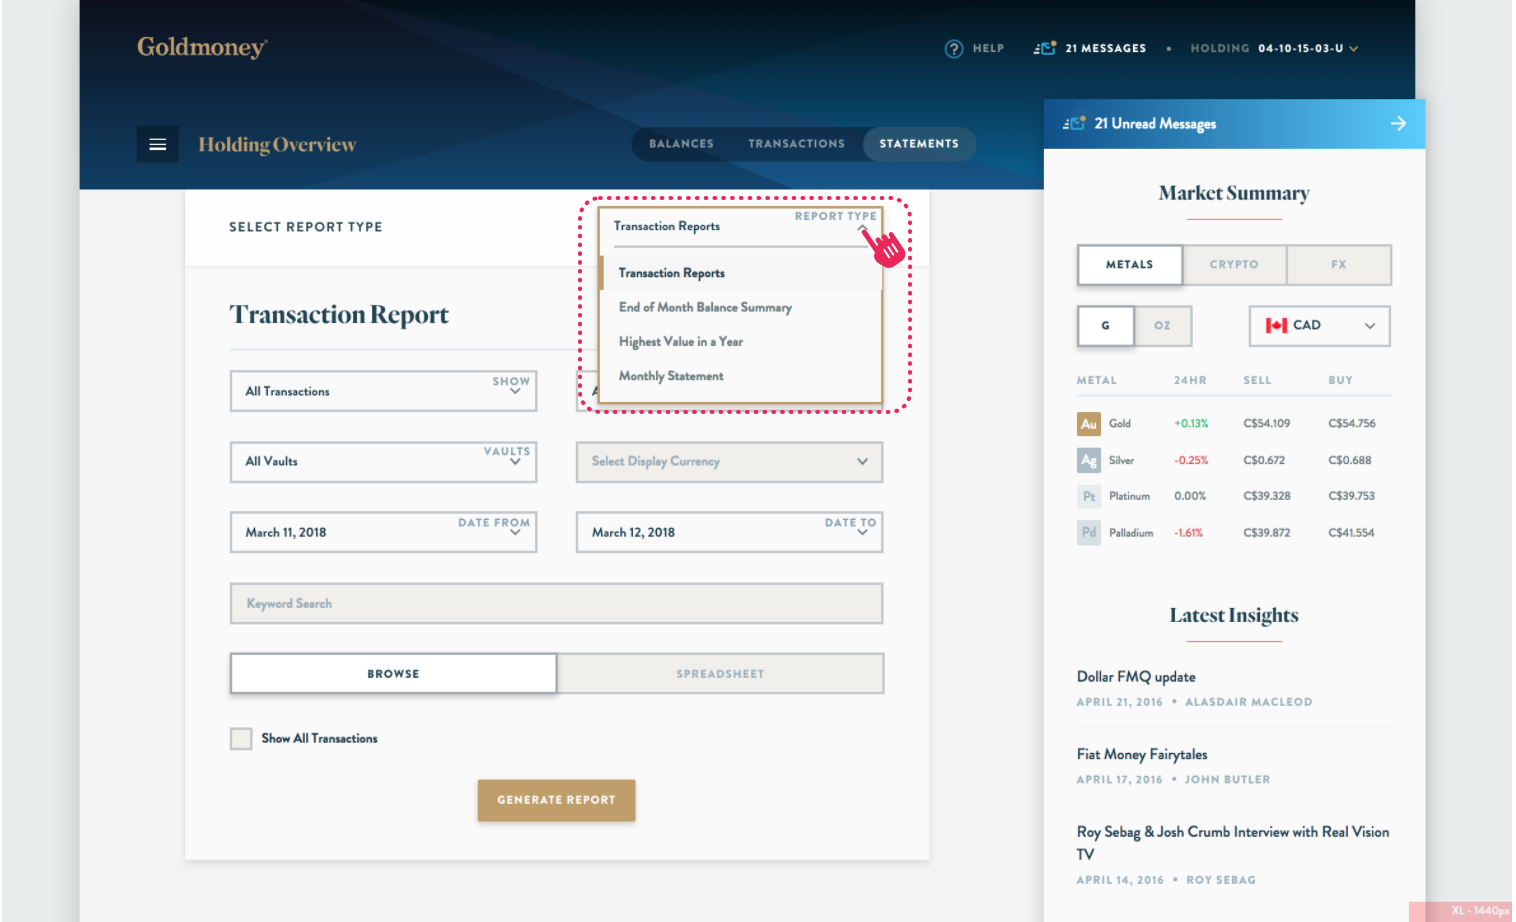Click the John Butler author name
1516x922 pixels.
pos(1227,780)
